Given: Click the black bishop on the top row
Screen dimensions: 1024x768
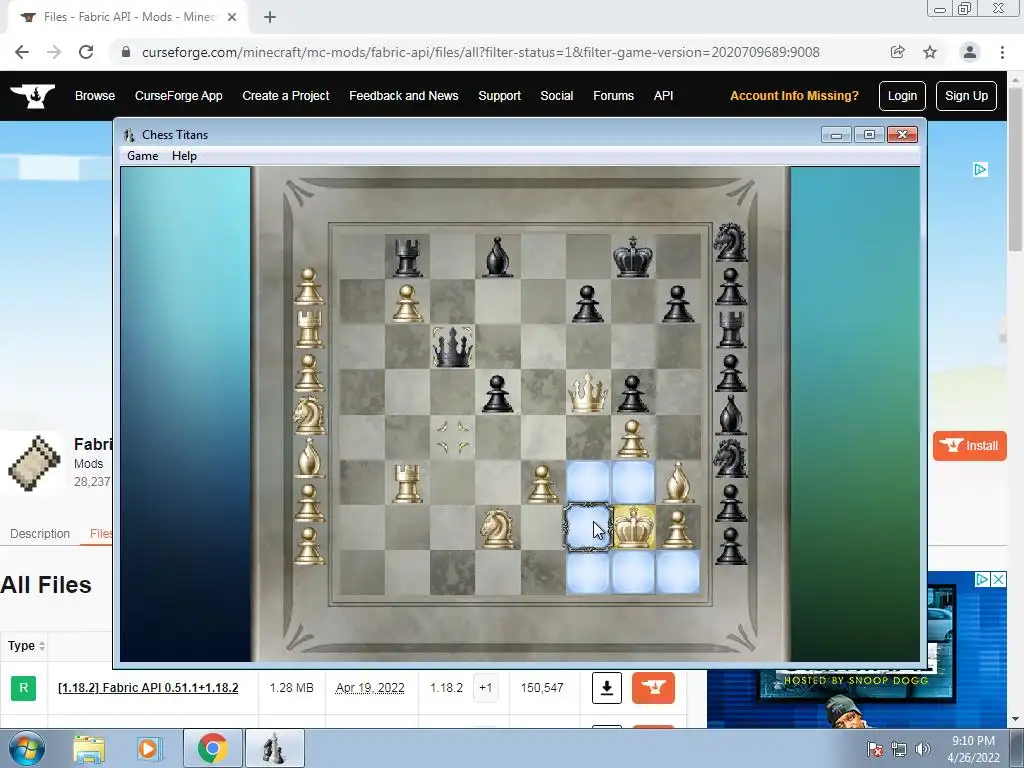Looking at the screenshot, I should (498, 257).
